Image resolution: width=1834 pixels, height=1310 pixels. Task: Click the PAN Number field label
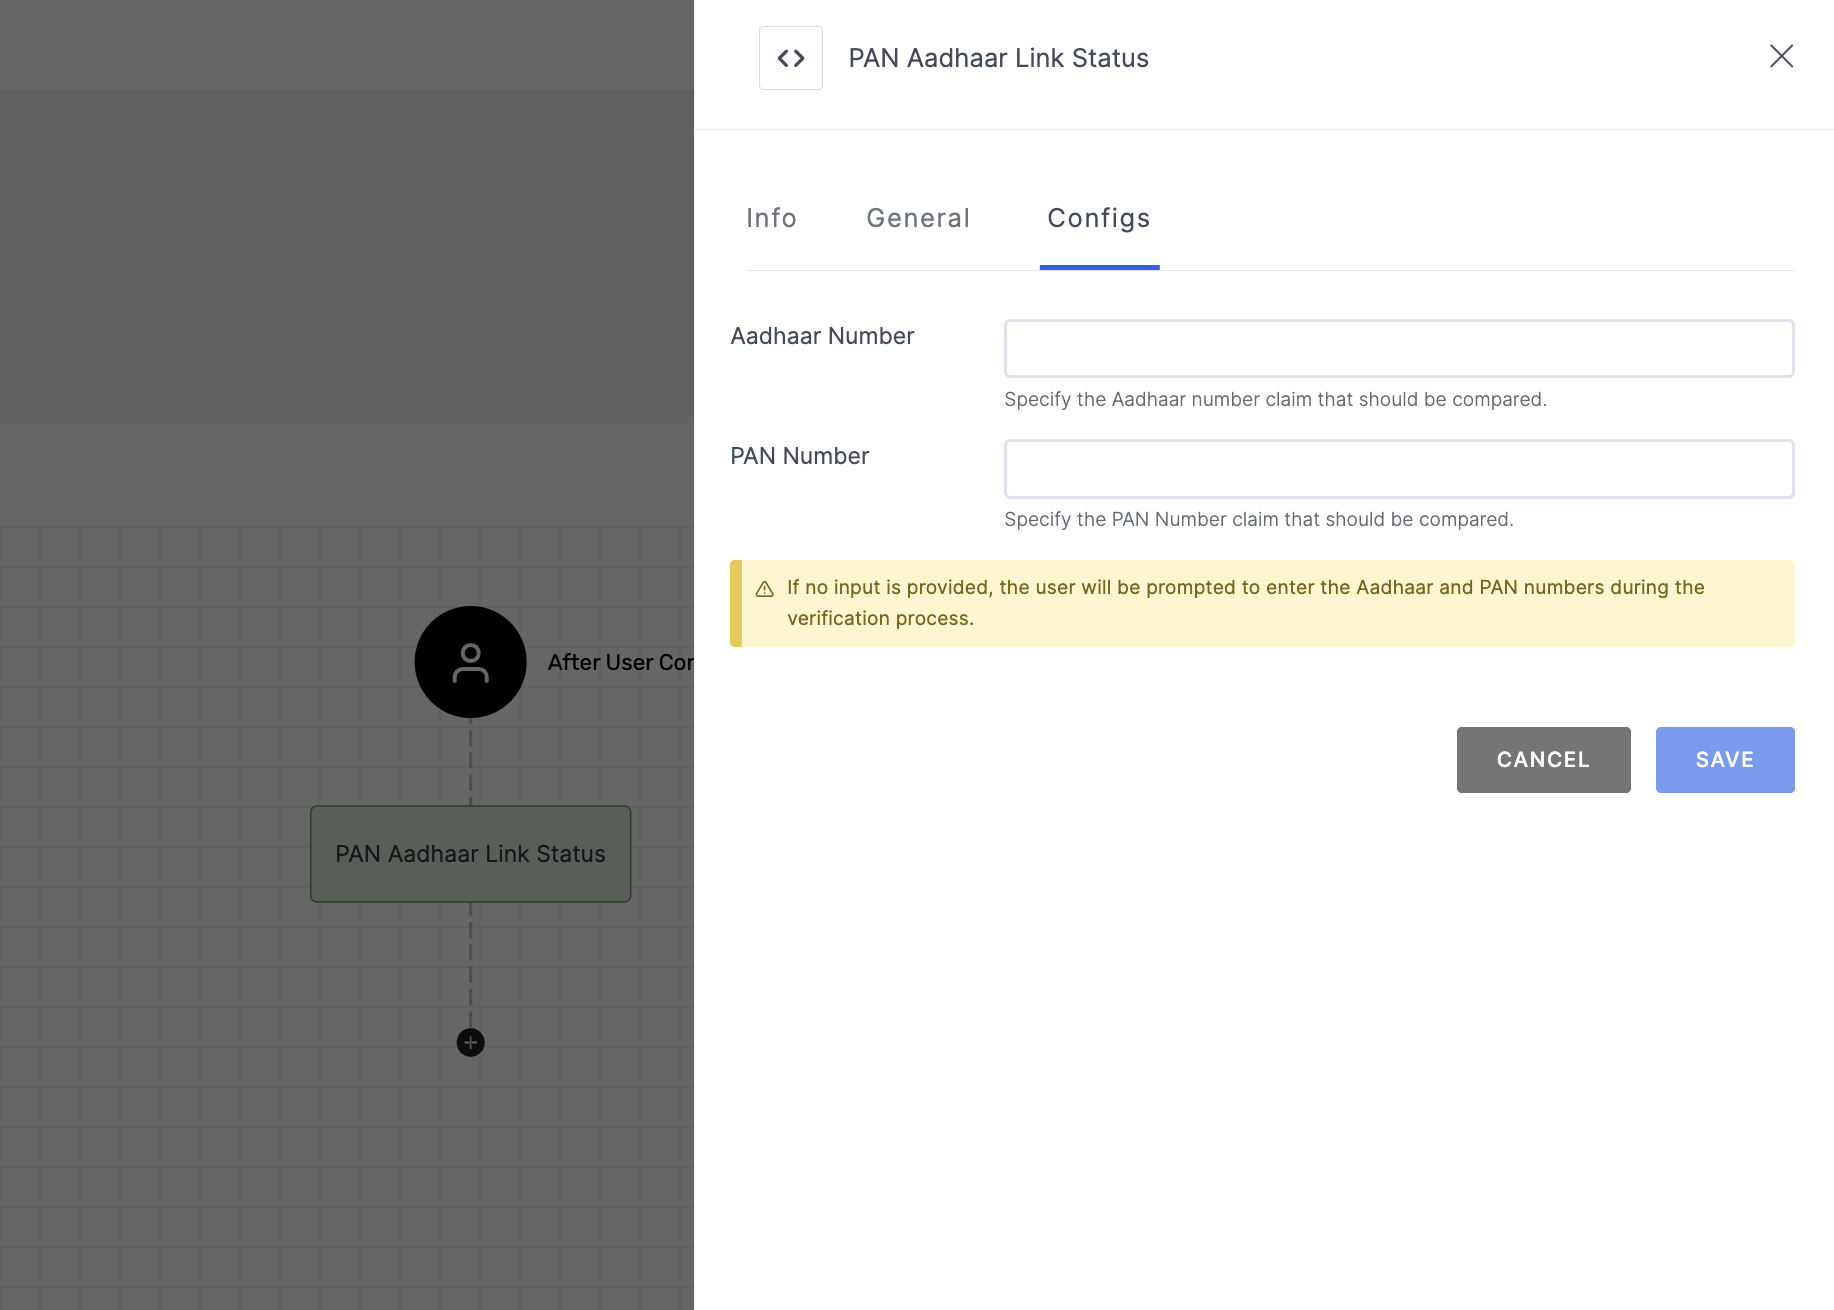click(x=799, y=456)
